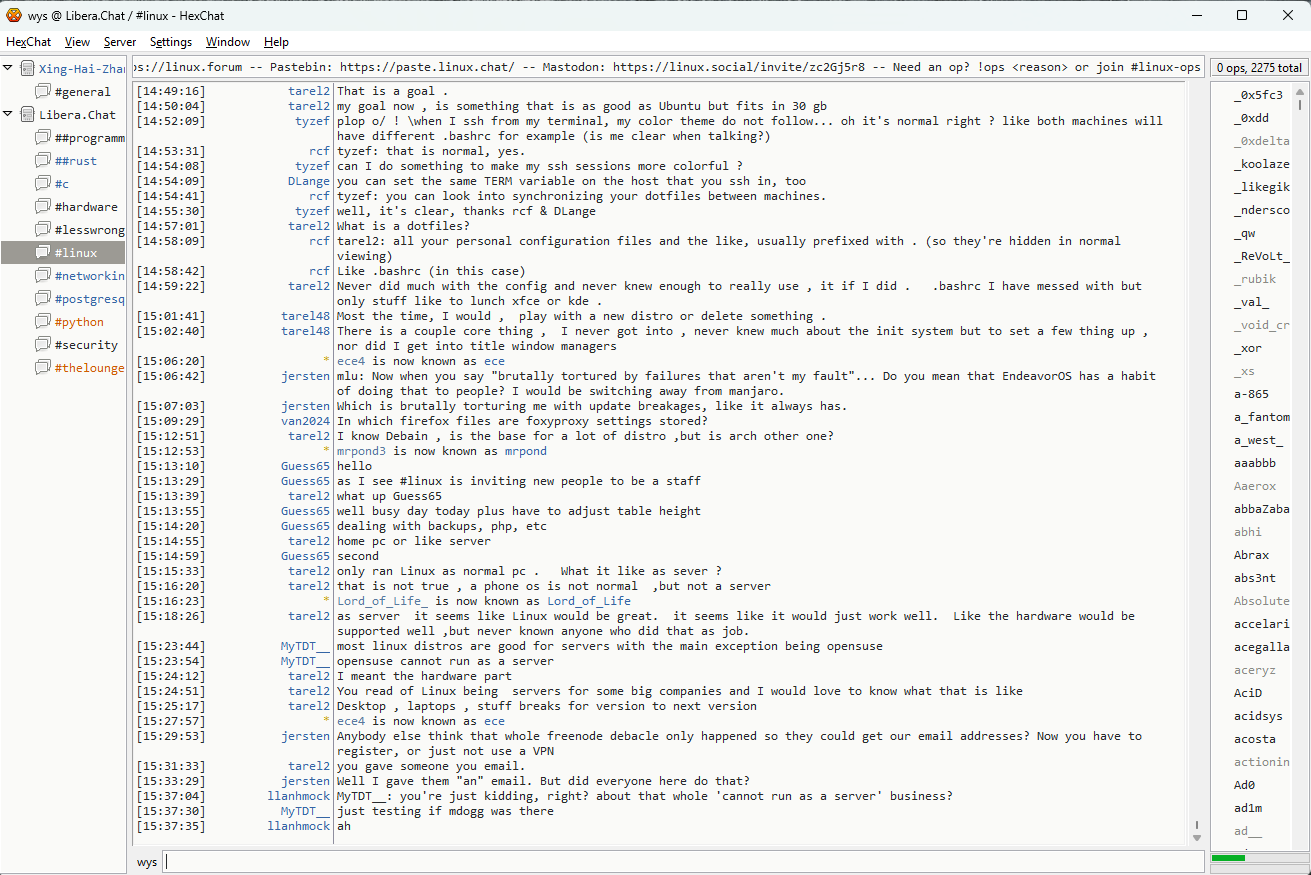Screen dimensions: 1311x875
Task: Click the channel icon beside #general
Action: click(x=43, y=92)
